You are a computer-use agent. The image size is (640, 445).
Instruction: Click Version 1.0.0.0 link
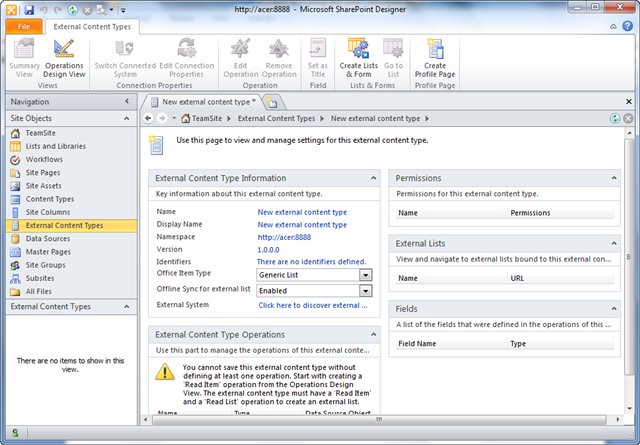click(x=268, y=250)
